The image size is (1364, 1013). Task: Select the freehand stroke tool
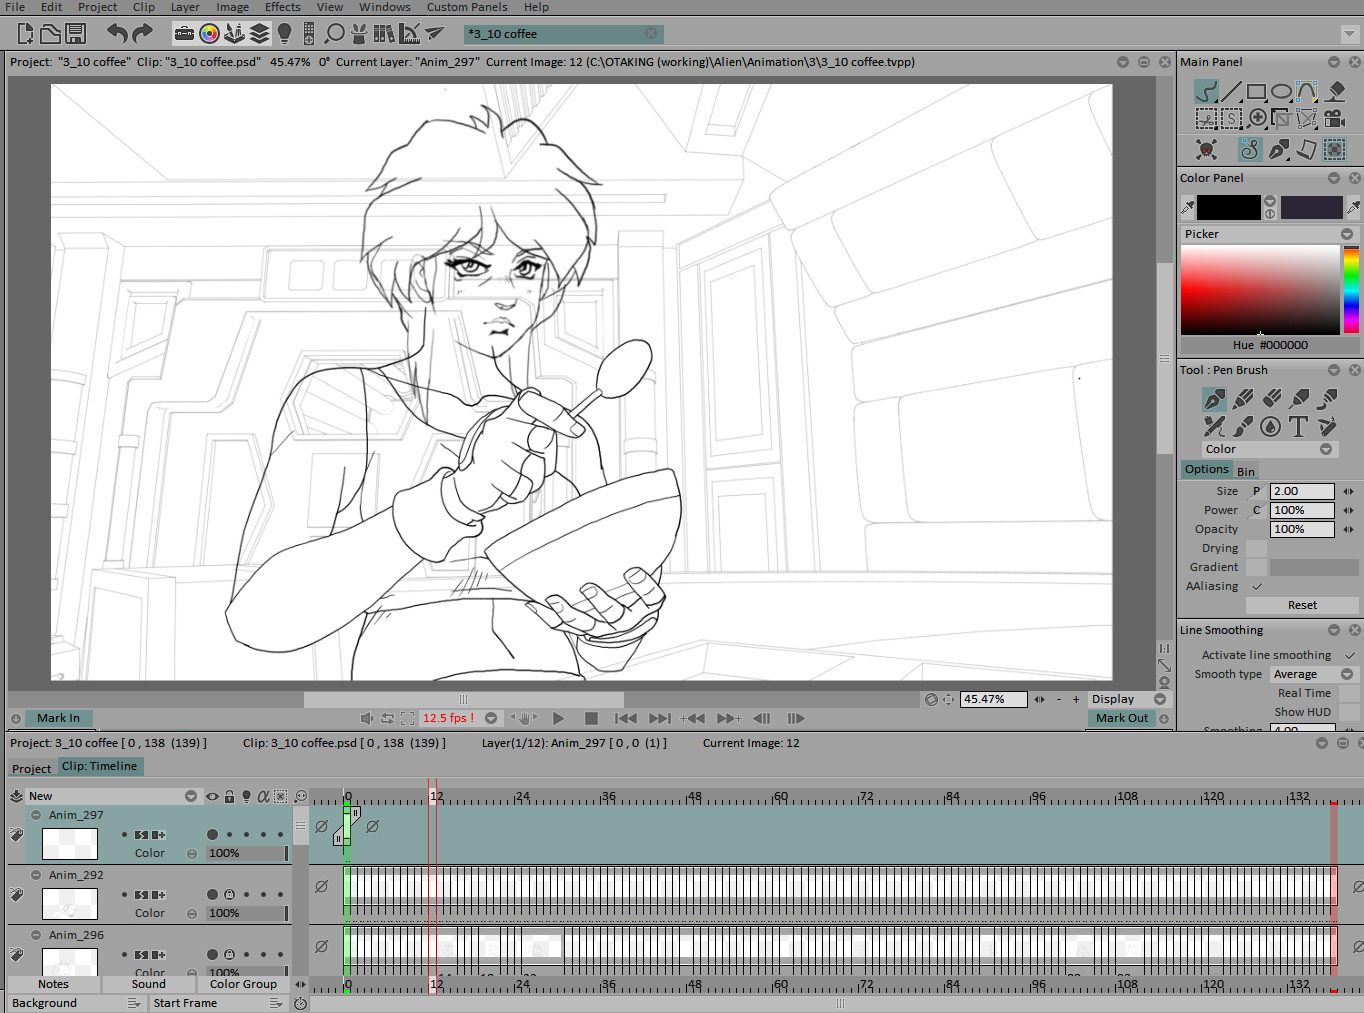point(1206,92)
